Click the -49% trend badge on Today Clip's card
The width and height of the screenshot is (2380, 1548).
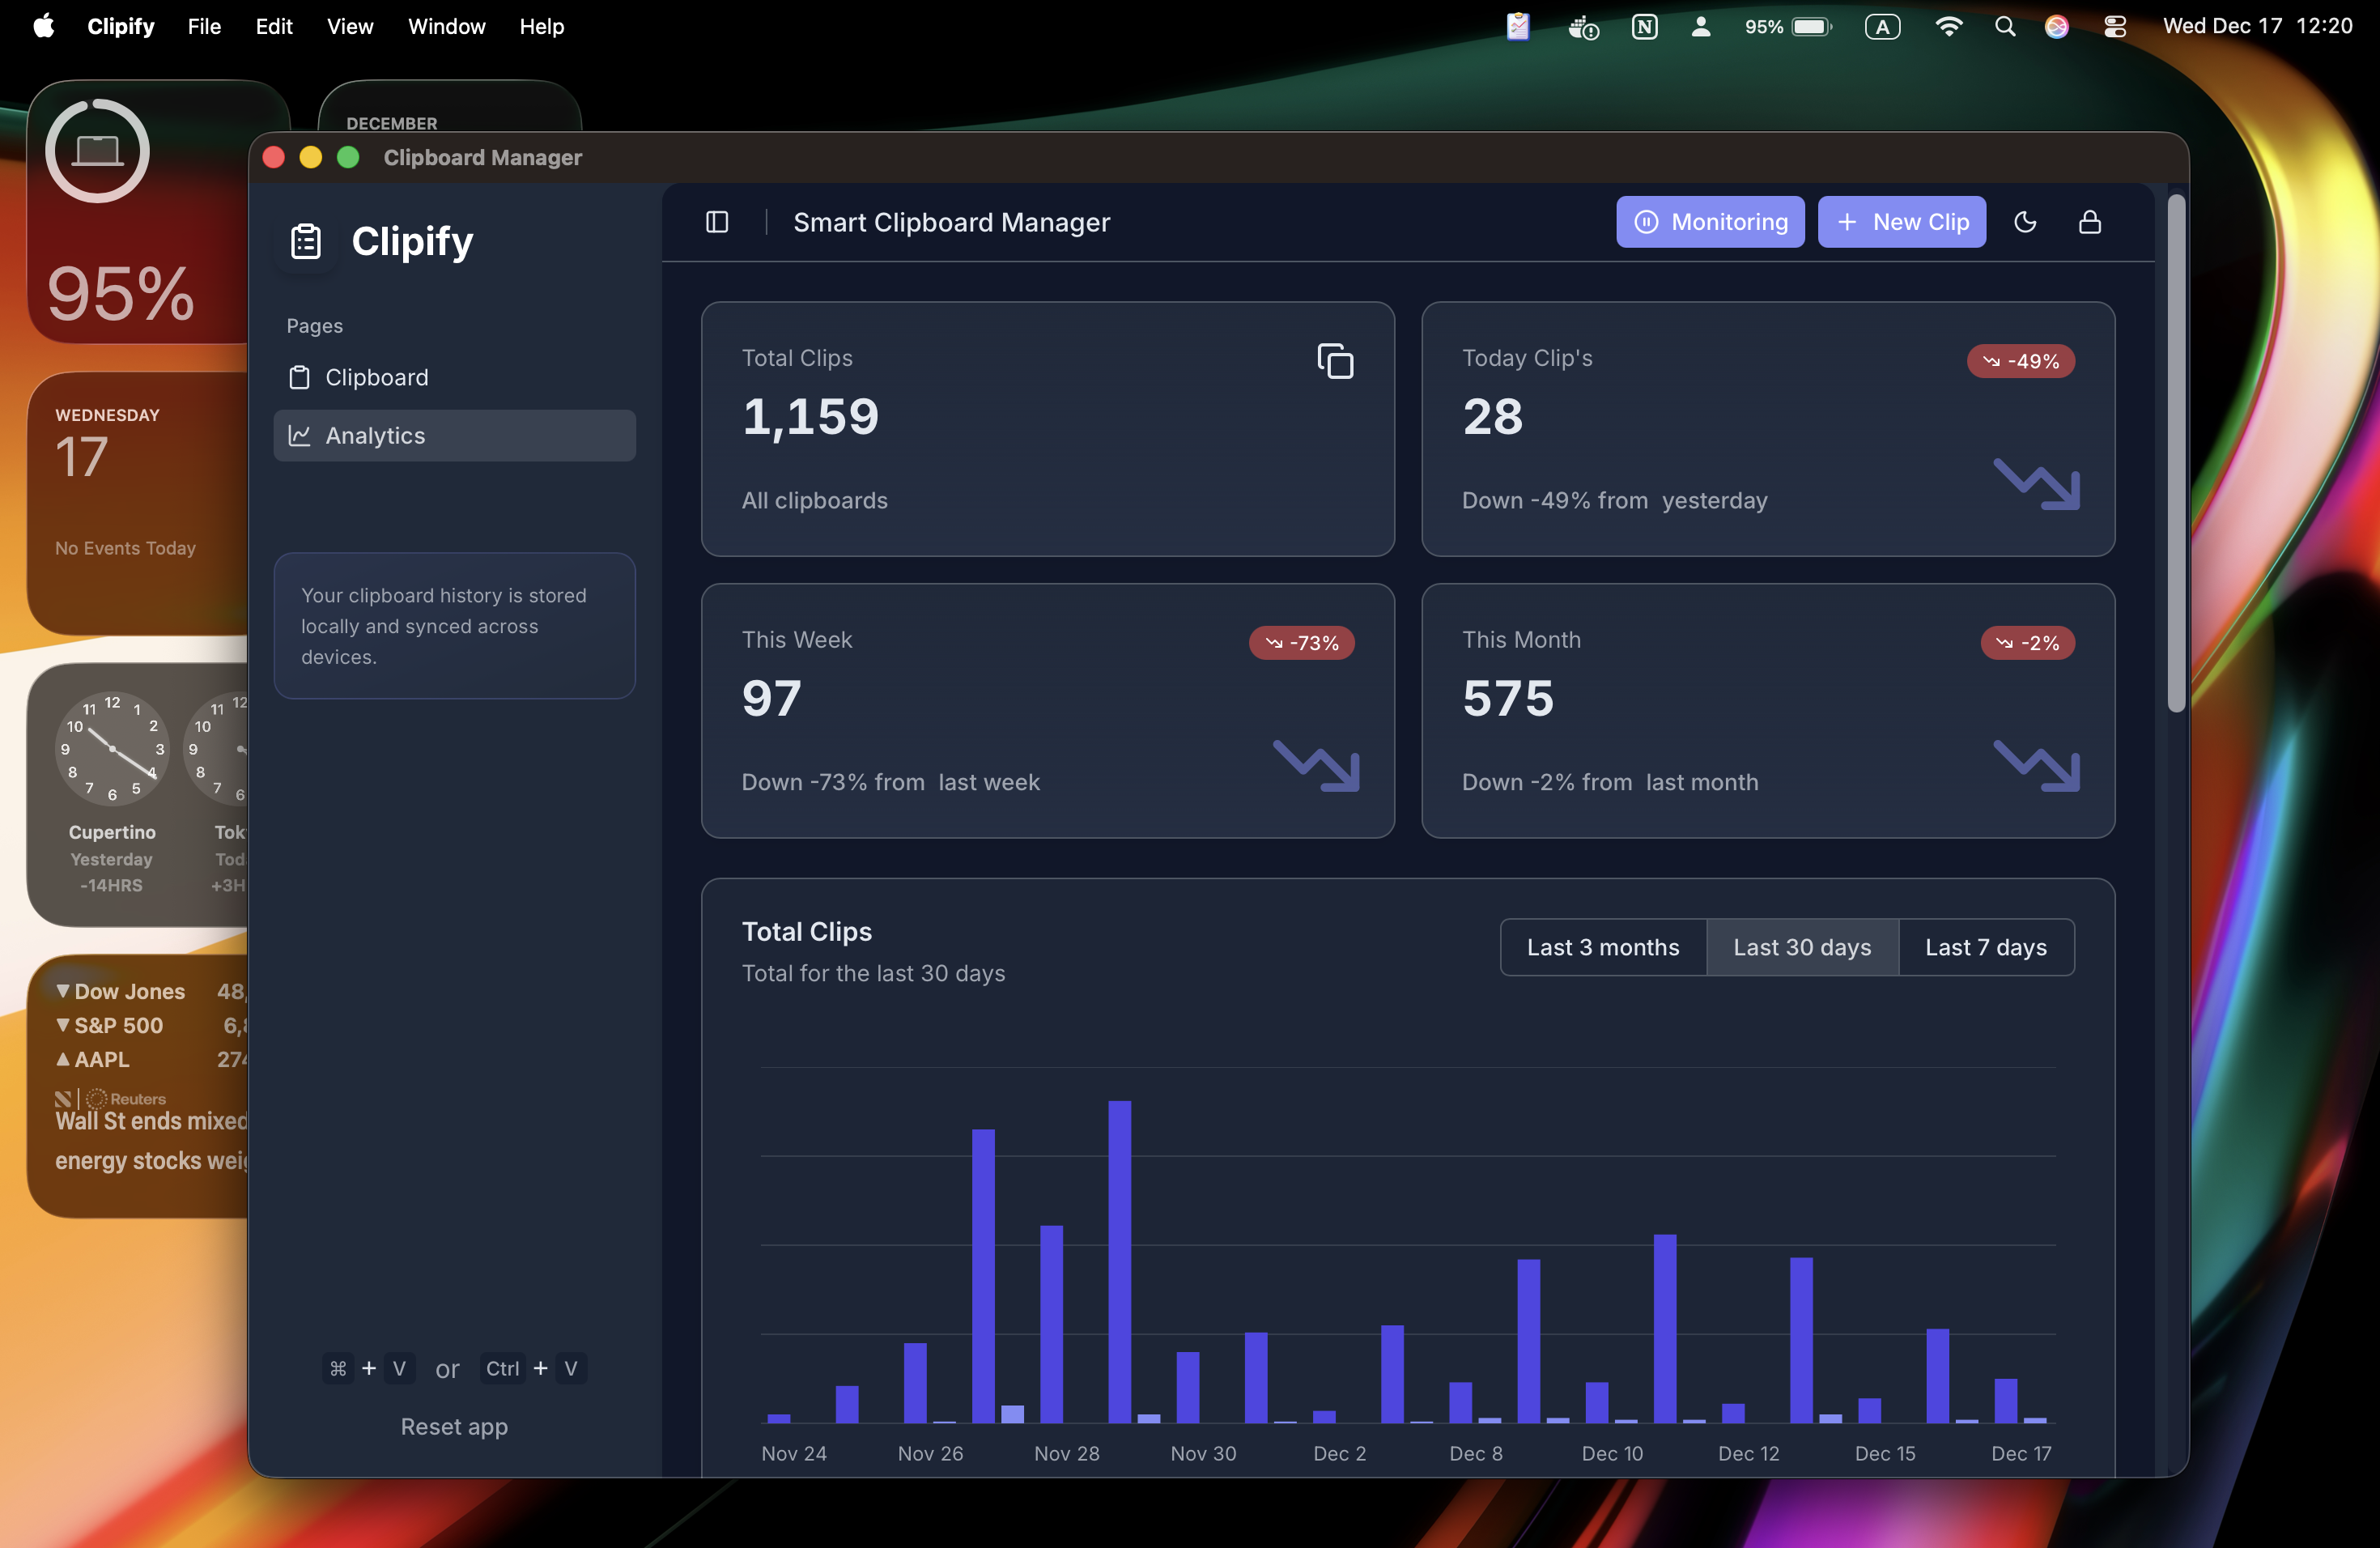[x=2021, y=361]
